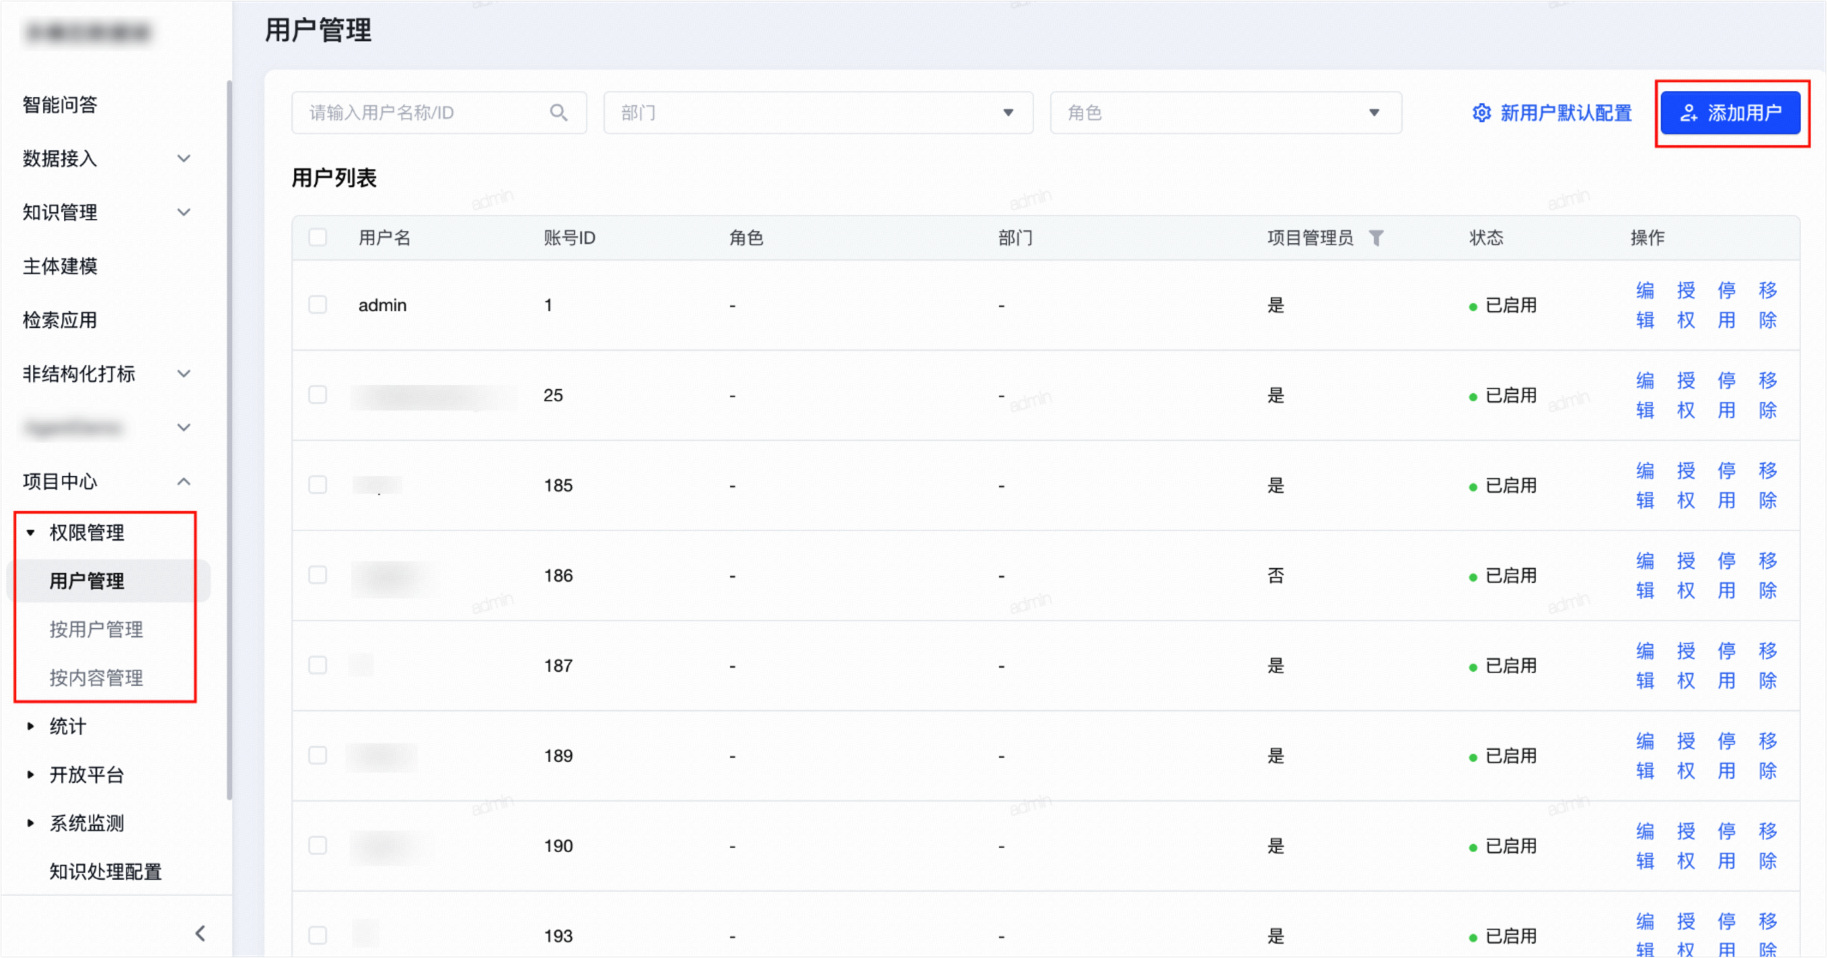Expand the 统计 tree node
This screenshot has height=958, width=1827.
coord(31,726)
